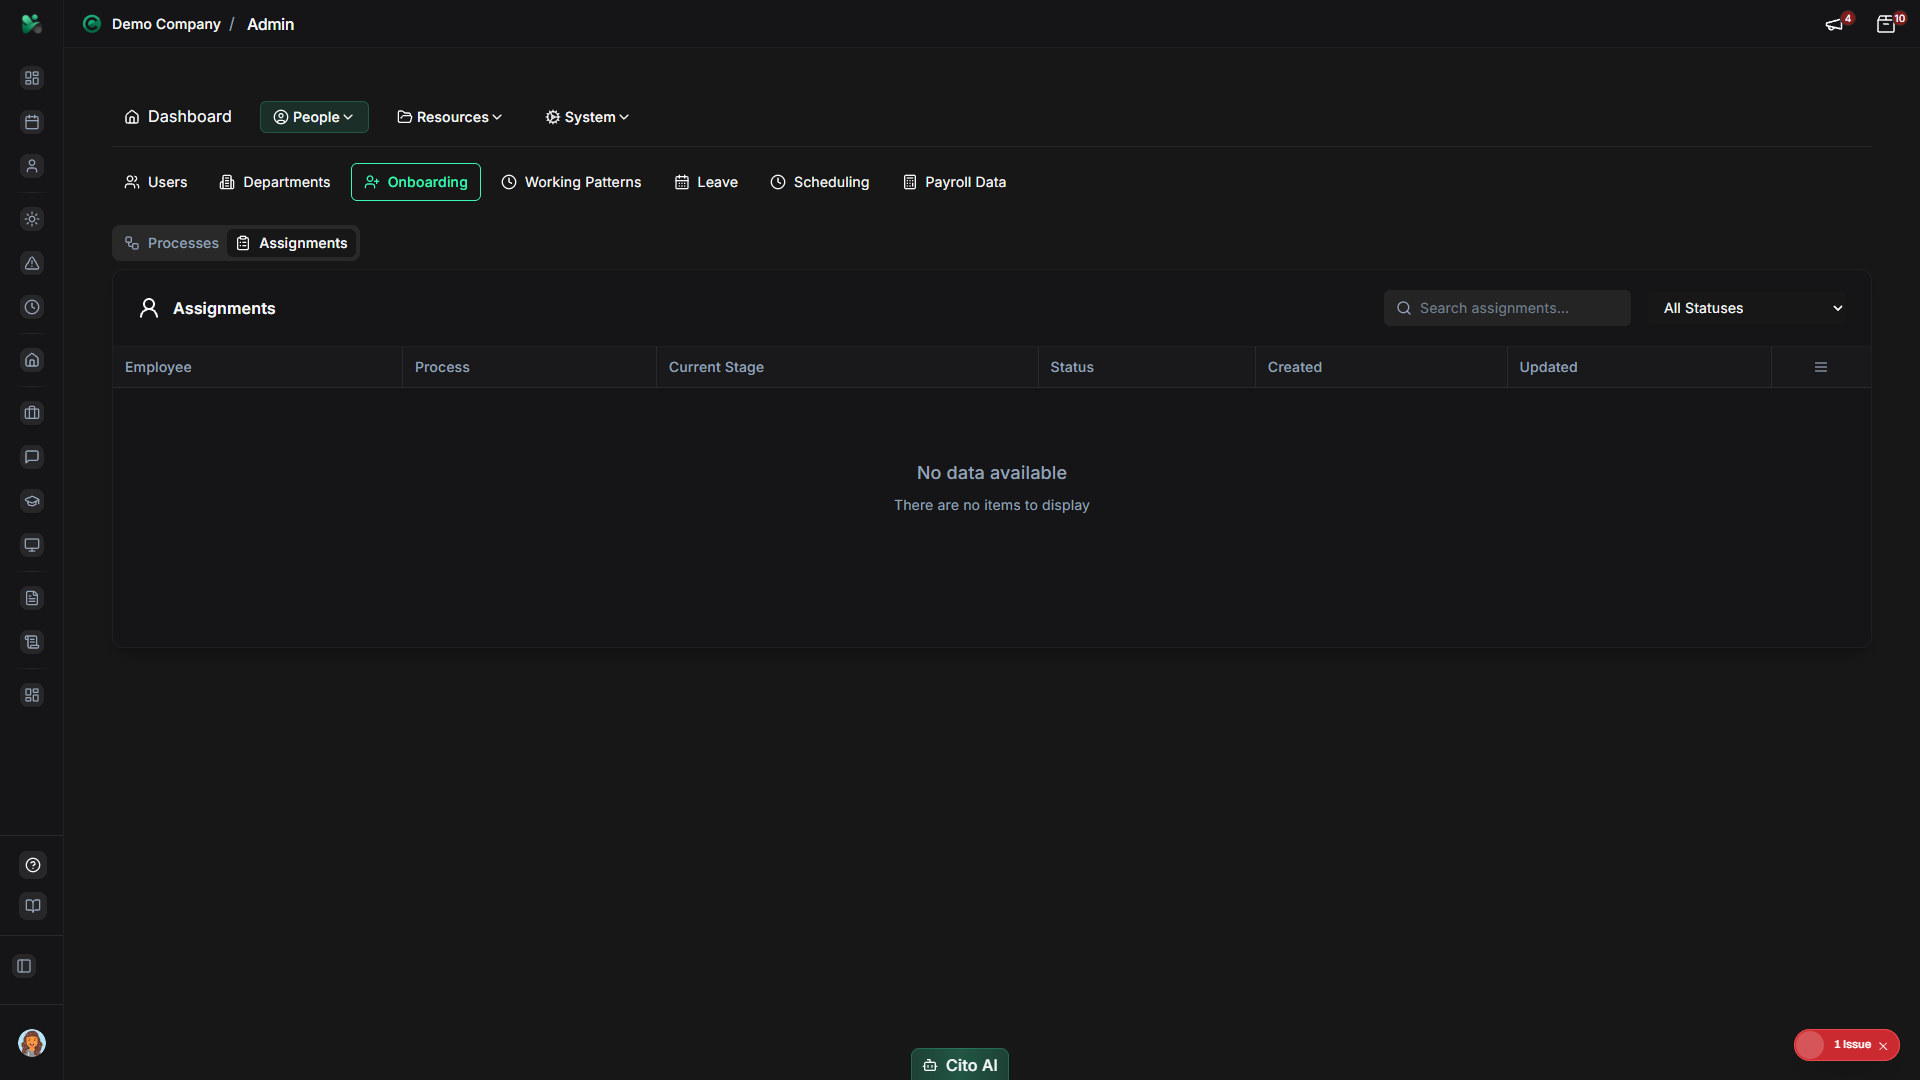The height and width of the screenshot is (1080, 1920).
Task: Open the All Statuses dropdown
Action: [1751, 308]
